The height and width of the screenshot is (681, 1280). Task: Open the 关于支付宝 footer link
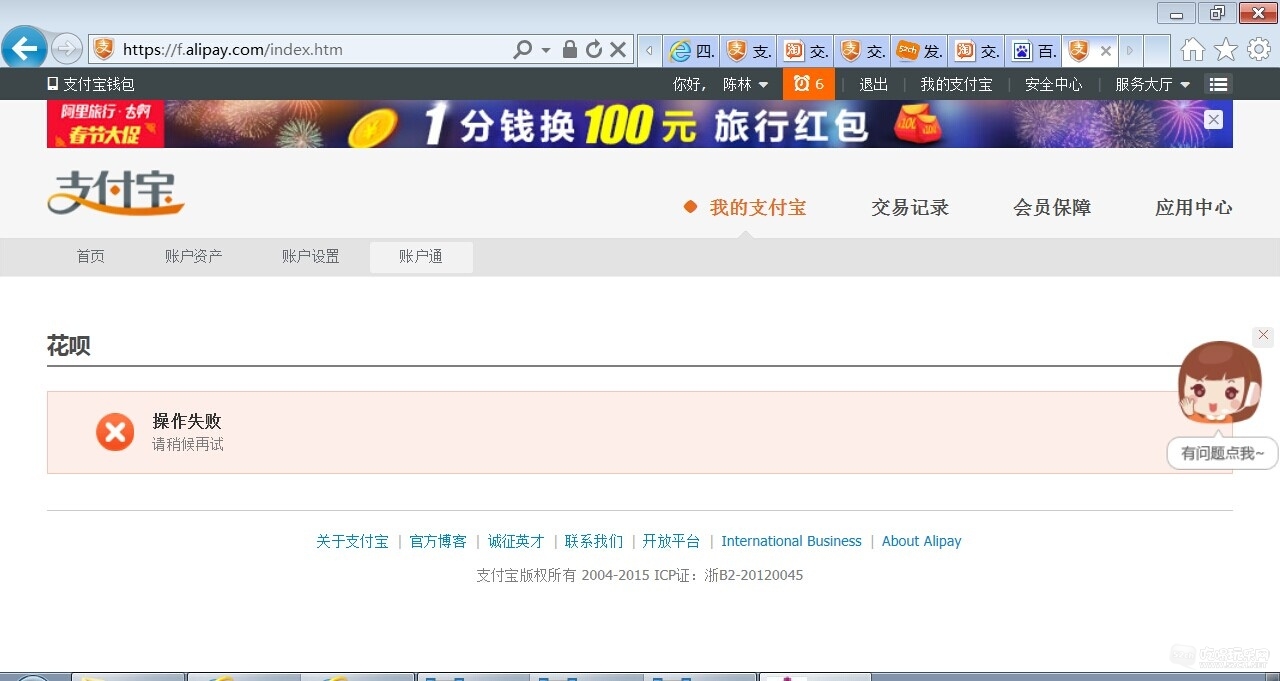pyautogui.click(x=352, y=541)
